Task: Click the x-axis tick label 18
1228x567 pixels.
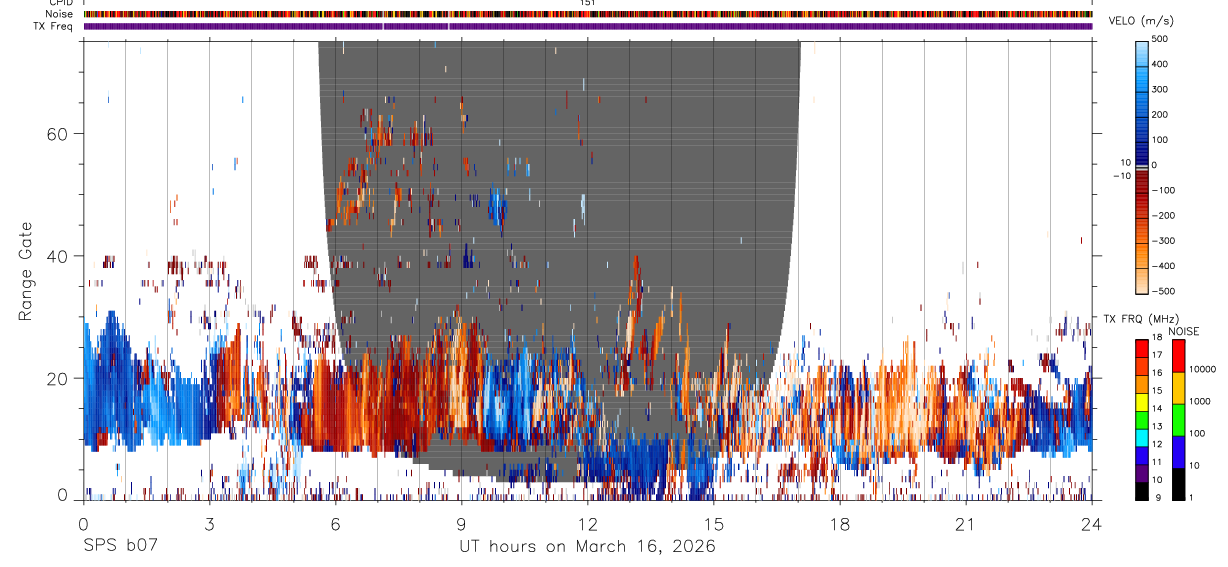Action: coord(839,525)
